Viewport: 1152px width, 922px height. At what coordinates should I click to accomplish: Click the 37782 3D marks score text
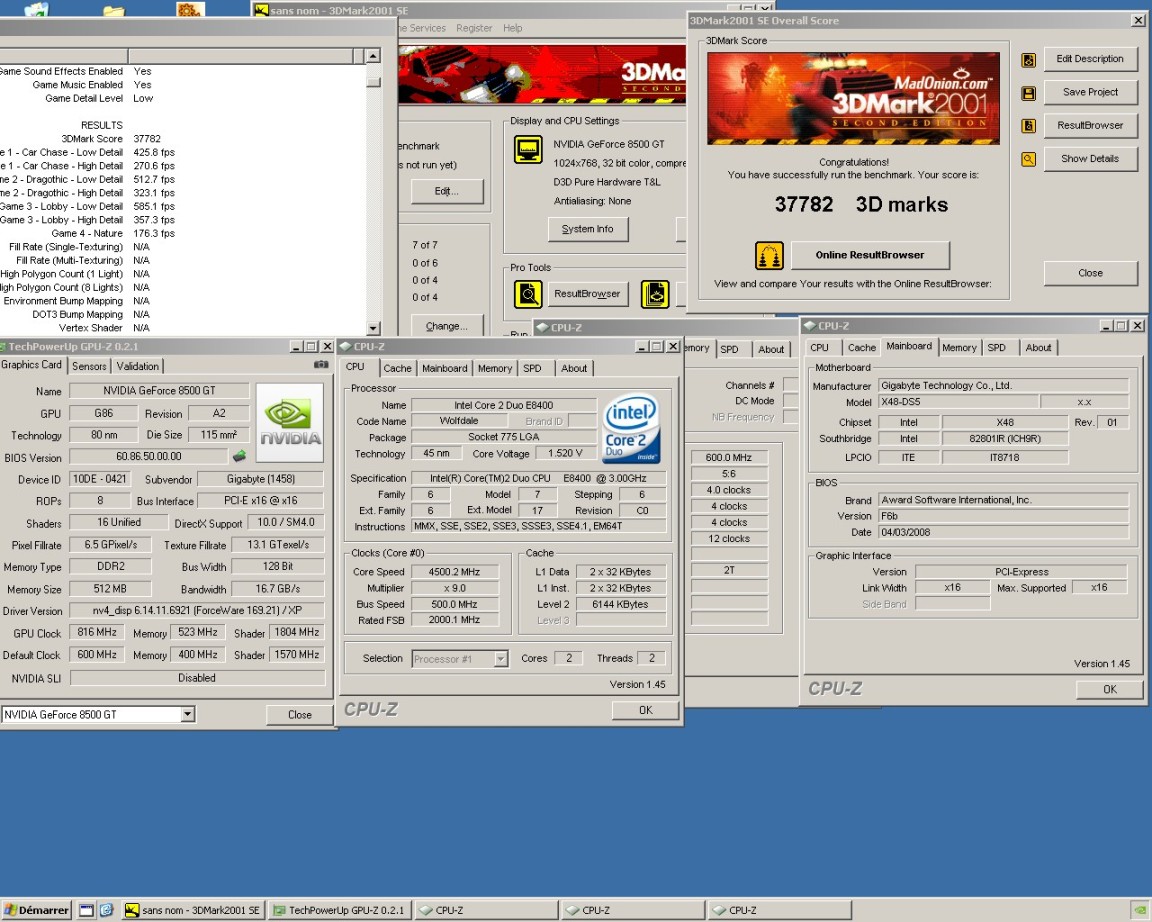[x=861, y=204]
